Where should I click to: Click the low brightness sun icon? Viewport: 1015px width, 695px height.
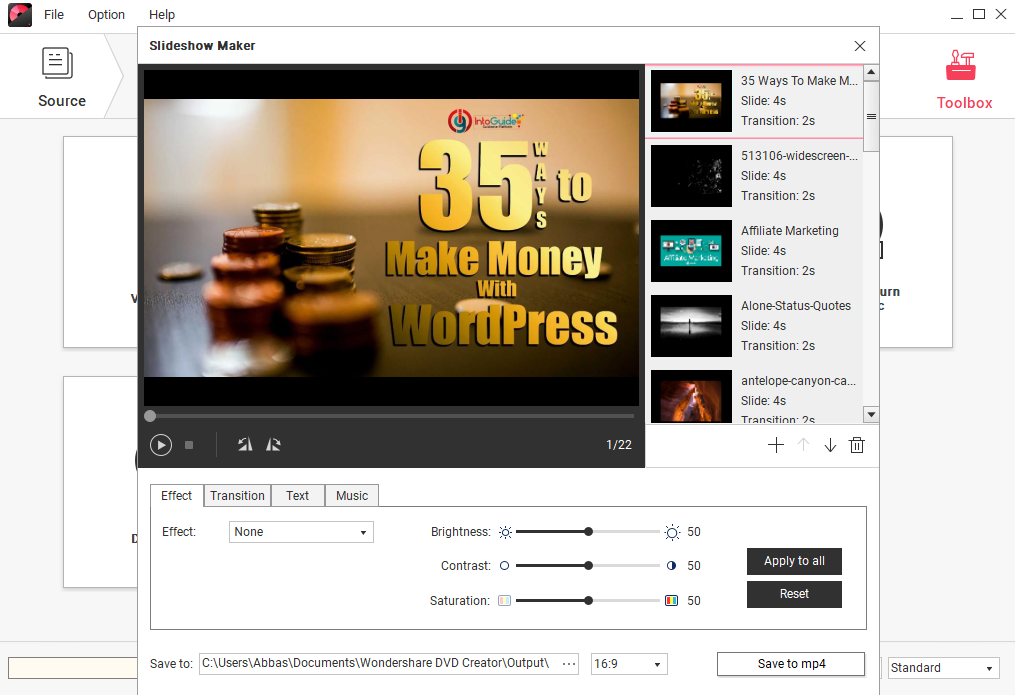[x=506, y=532]
